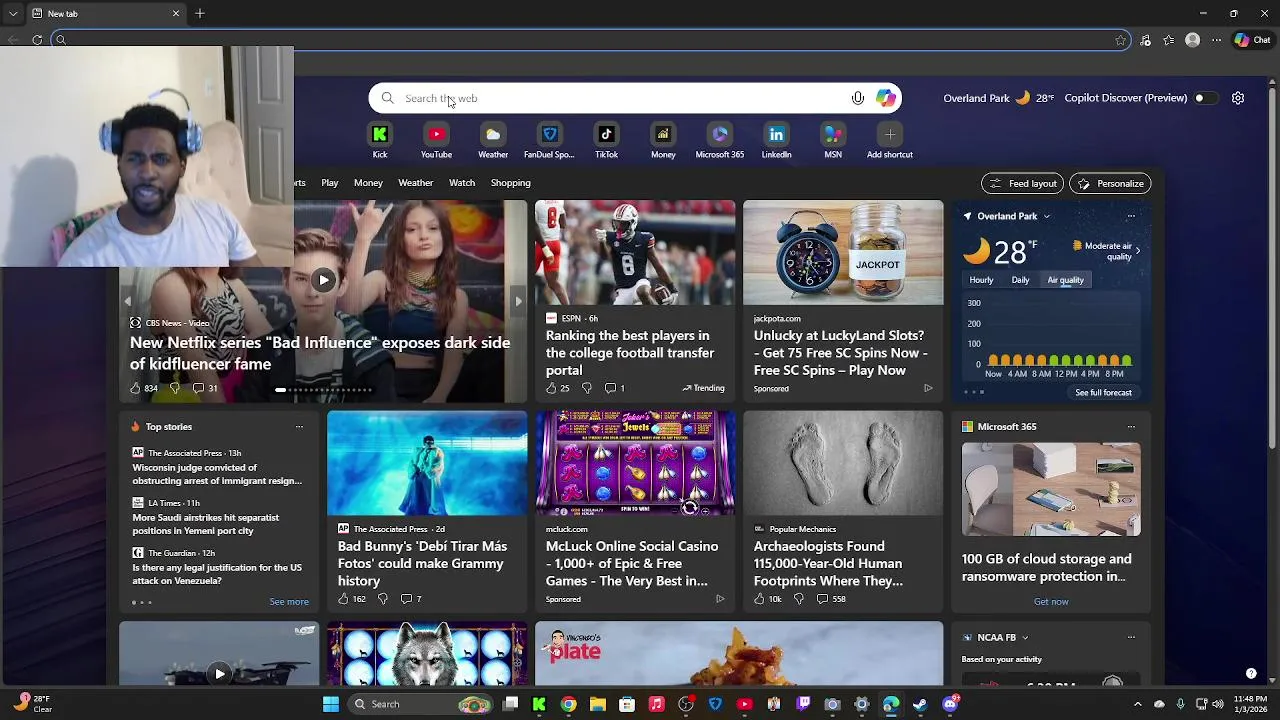The image size is (1280, 720).
Task: Switch weather card to Air quality
Action: click(x=1066, y=280)
